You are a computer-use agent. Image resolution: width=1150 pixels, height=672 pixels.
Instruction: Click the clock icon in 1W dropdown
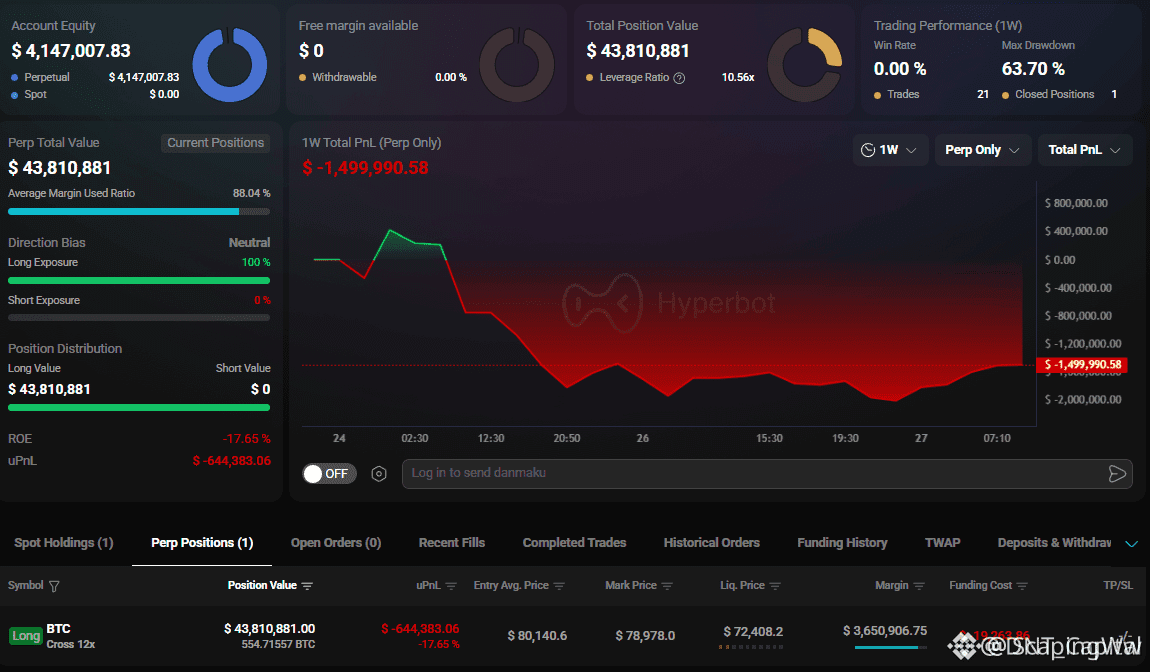point(868,150)
